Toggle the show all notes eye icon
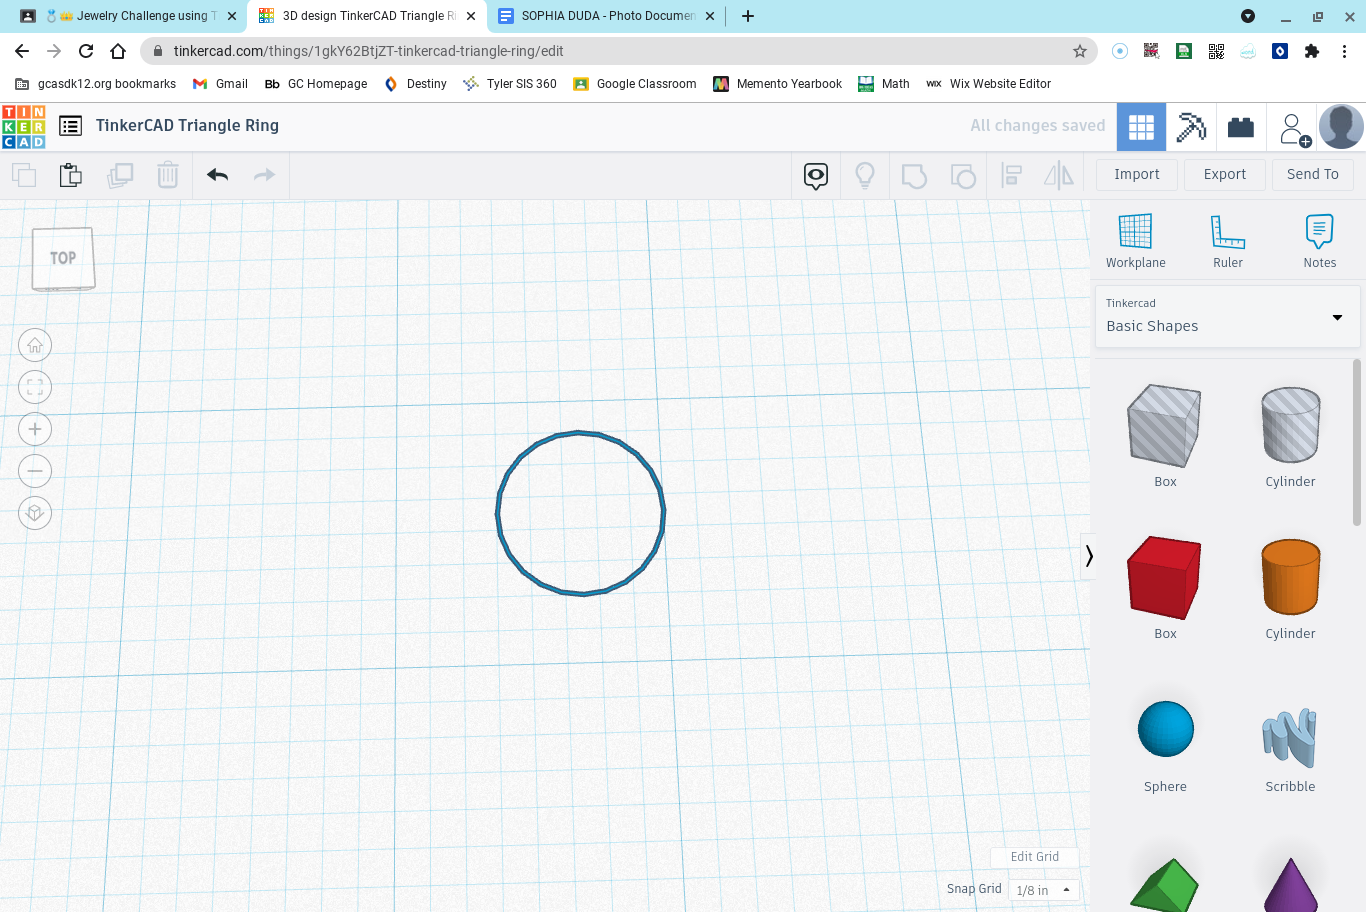 (816, 176)
